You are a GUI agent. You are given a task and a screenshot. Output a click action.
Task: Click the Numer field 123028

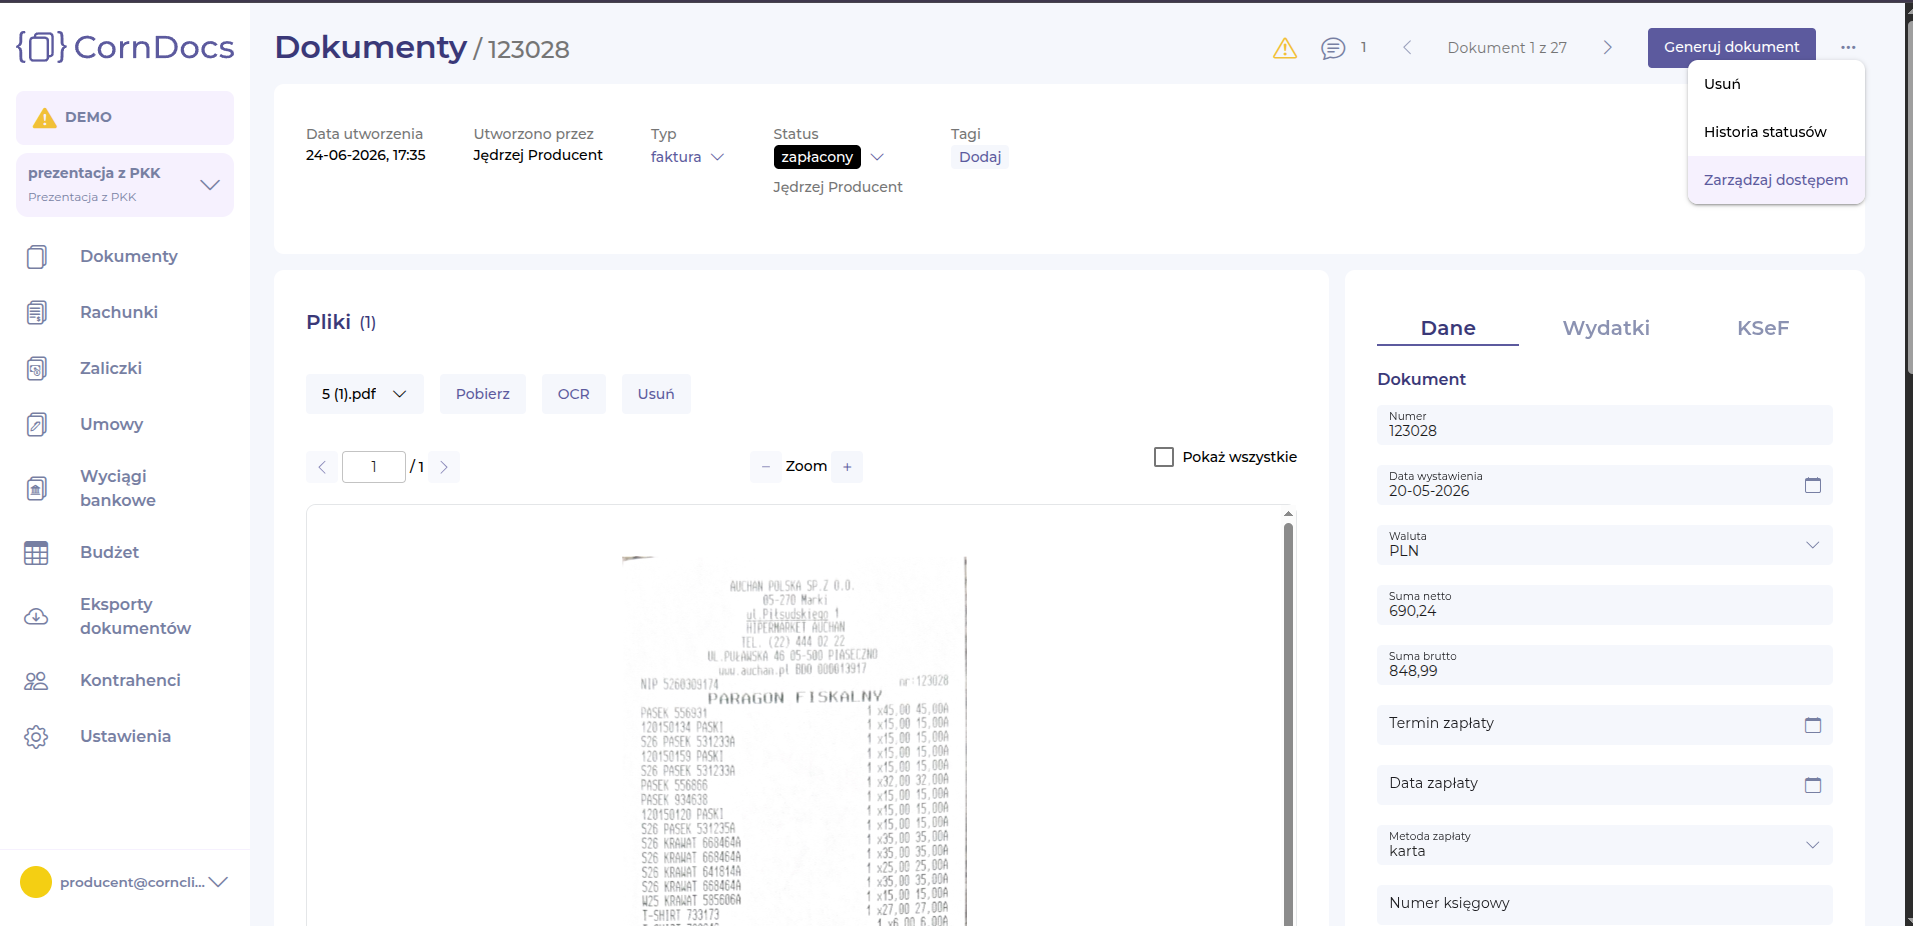pos(1605,425)
